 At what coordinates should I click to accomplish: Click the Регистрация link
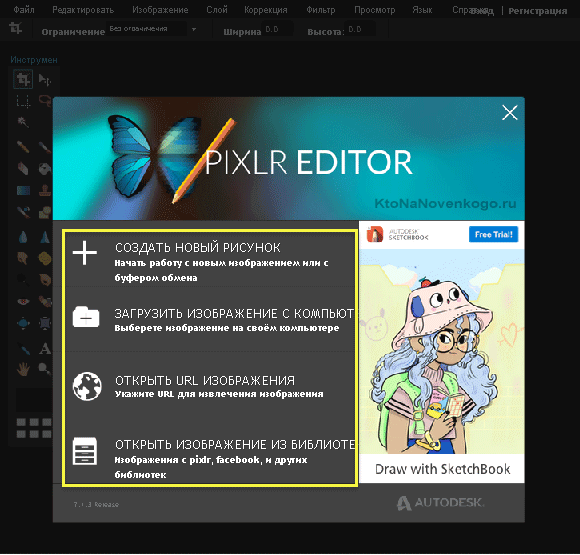coord(537,11)
